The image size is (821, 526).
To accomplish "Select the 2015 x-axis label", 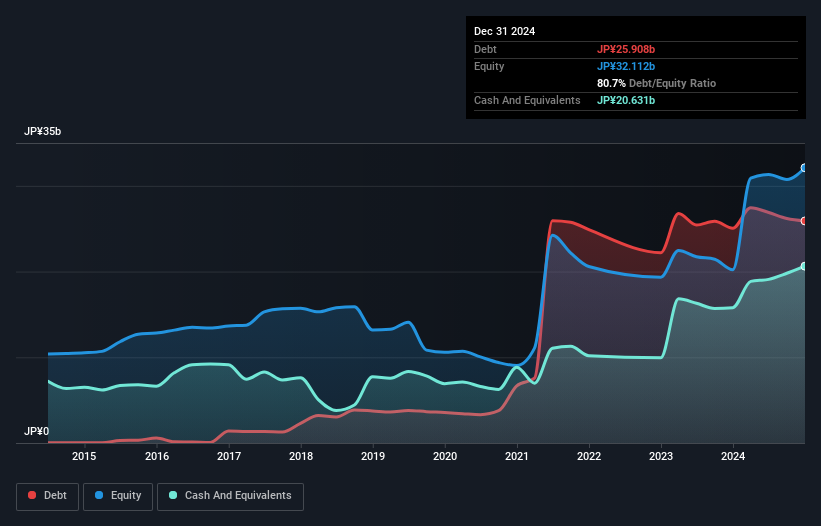I will (x=84, y=456).
